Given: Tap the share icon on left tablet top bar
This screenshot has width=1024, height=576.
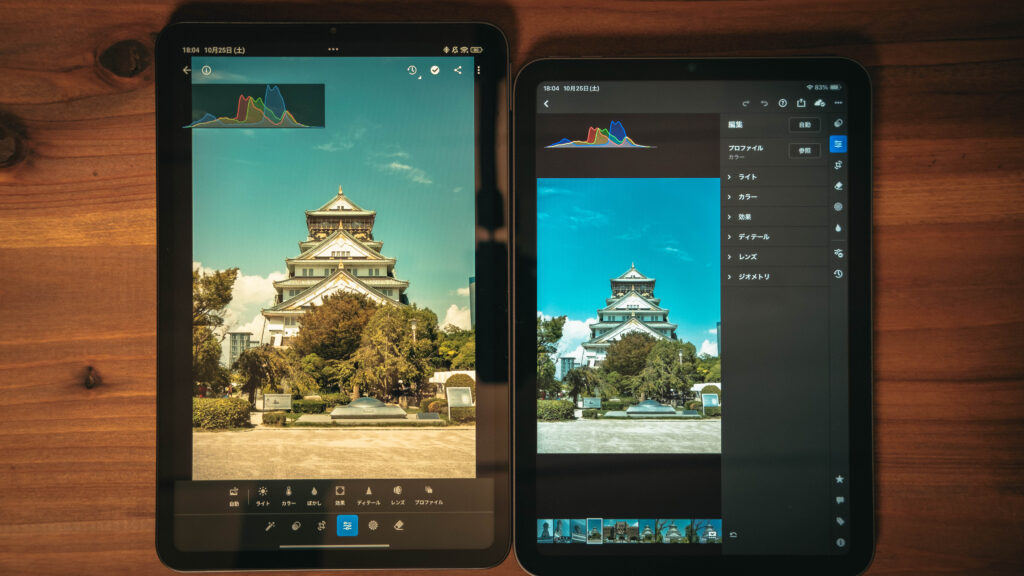Looking at the screenshot, I should coord(457,71).
